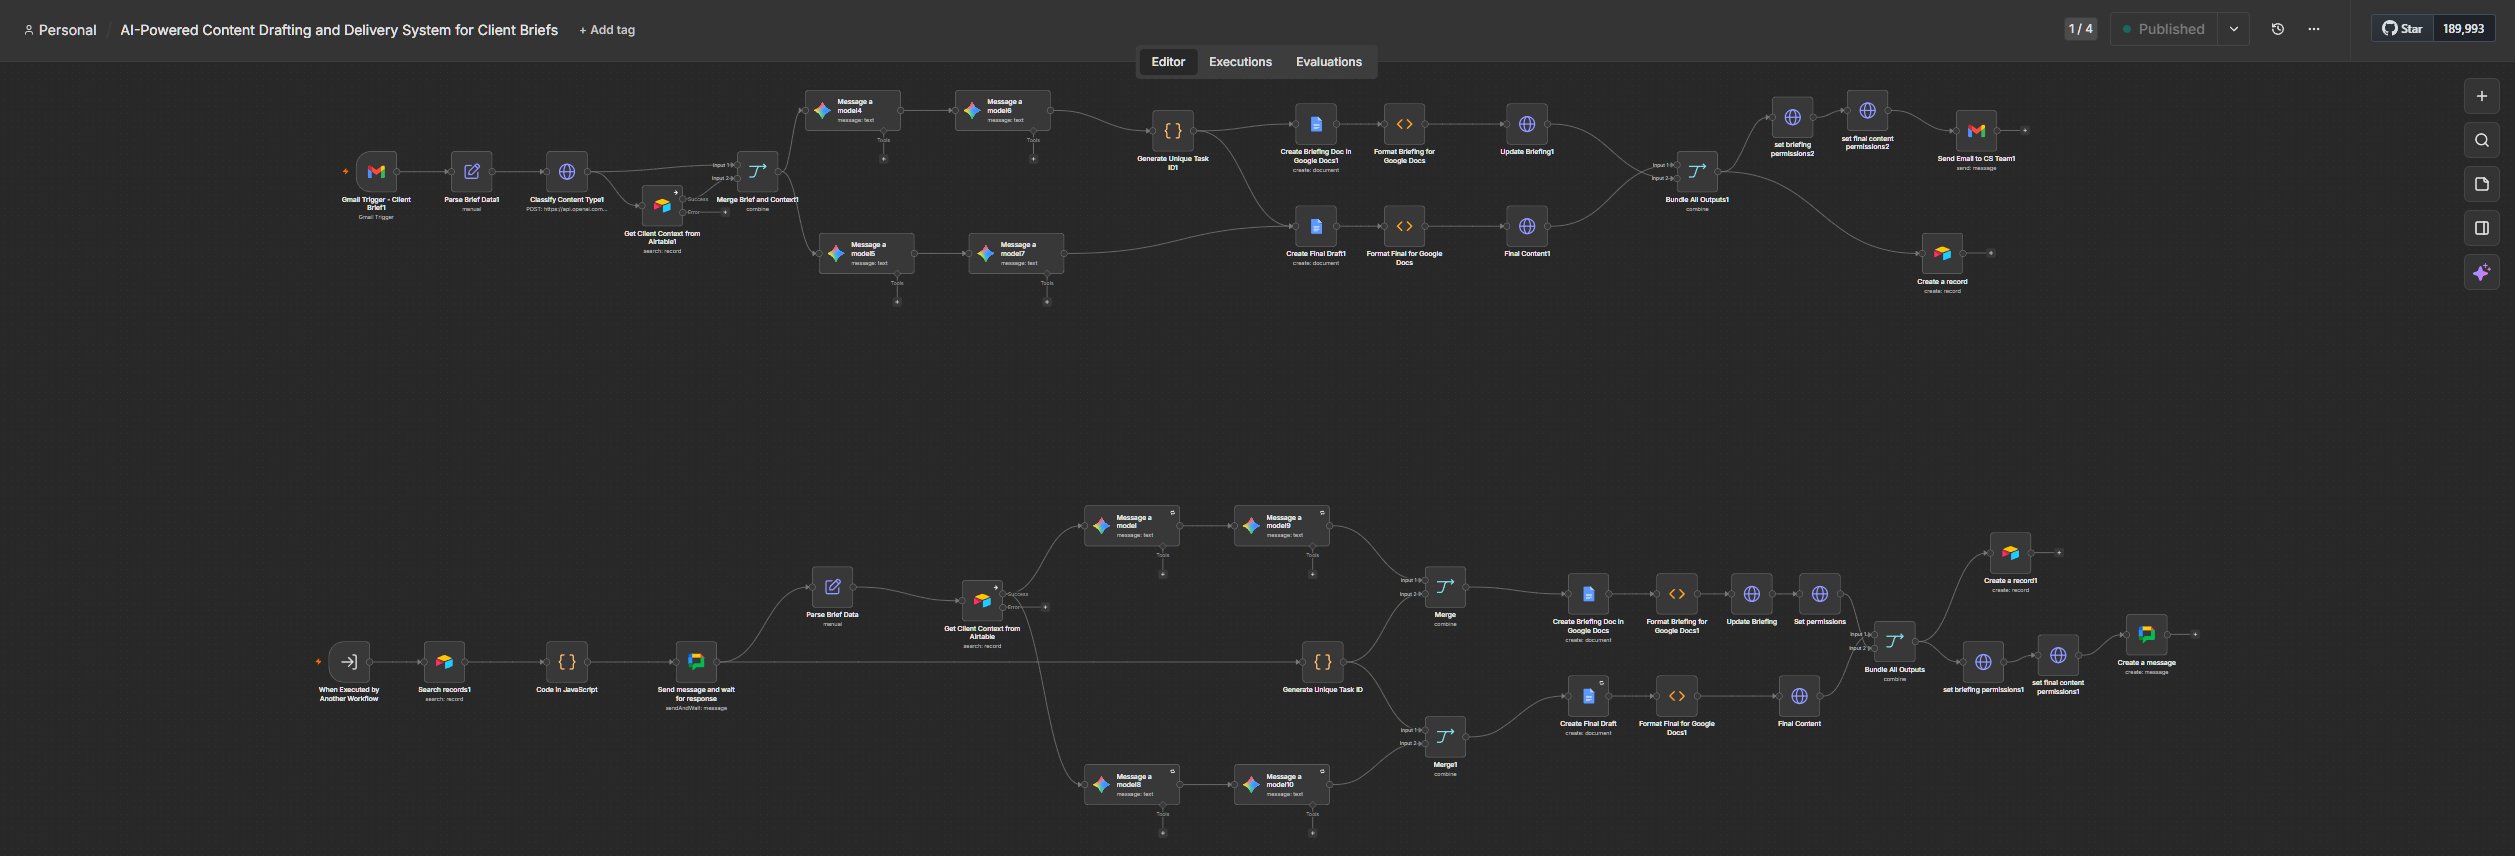This screenshot has width=2515, height=856.
Task: Toggle the side panel layout button
Action: click(x=2481, y=228)
